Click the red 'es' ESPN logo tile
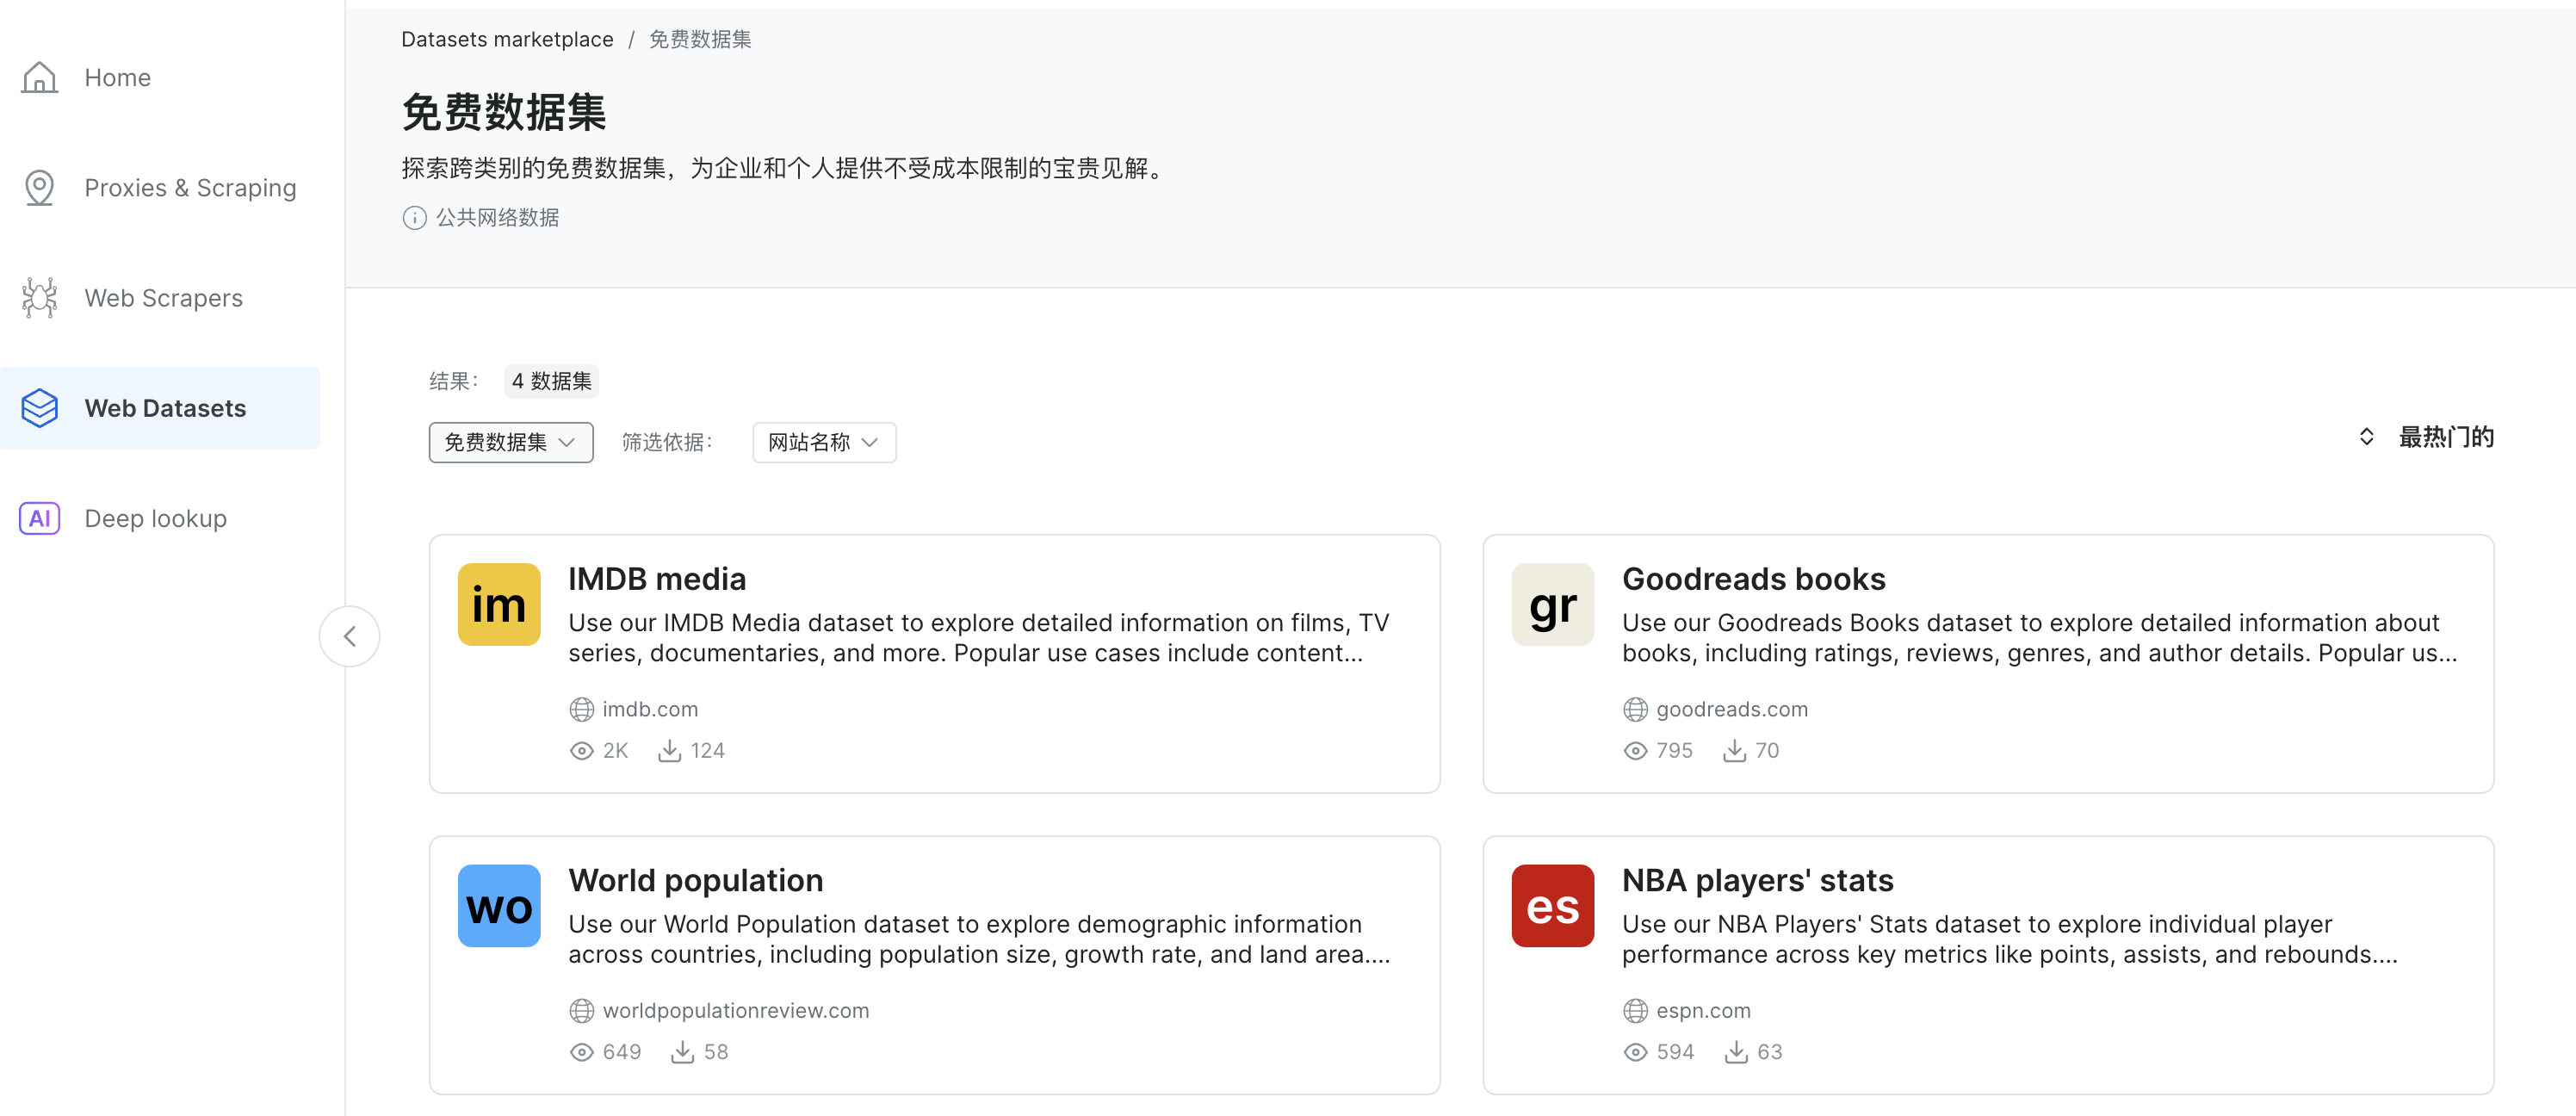Image resolution: width=2576 pixels, height=1116 pixels. pos(1552,906)
